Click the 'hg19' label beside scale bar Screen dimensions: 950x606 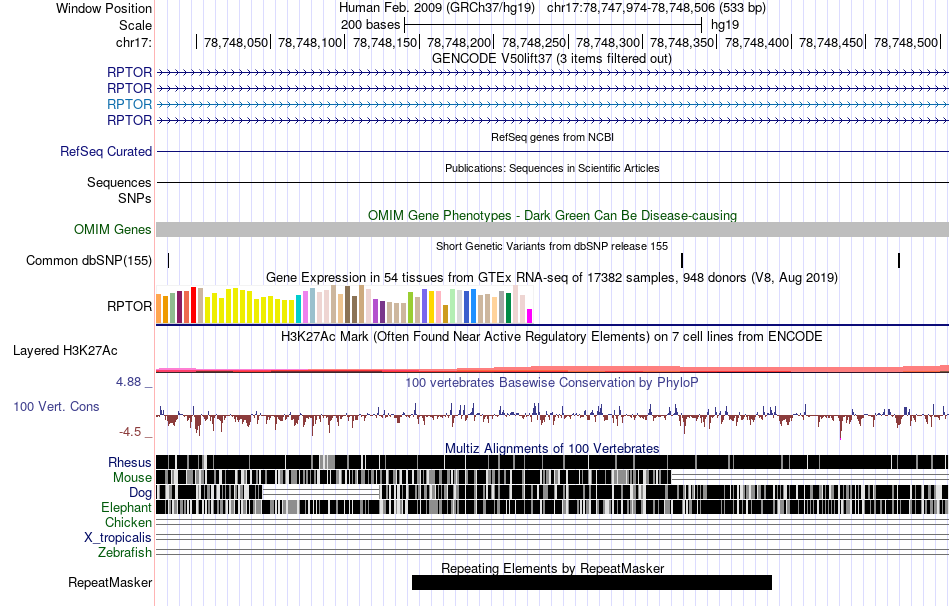click(x=725, y=25)
